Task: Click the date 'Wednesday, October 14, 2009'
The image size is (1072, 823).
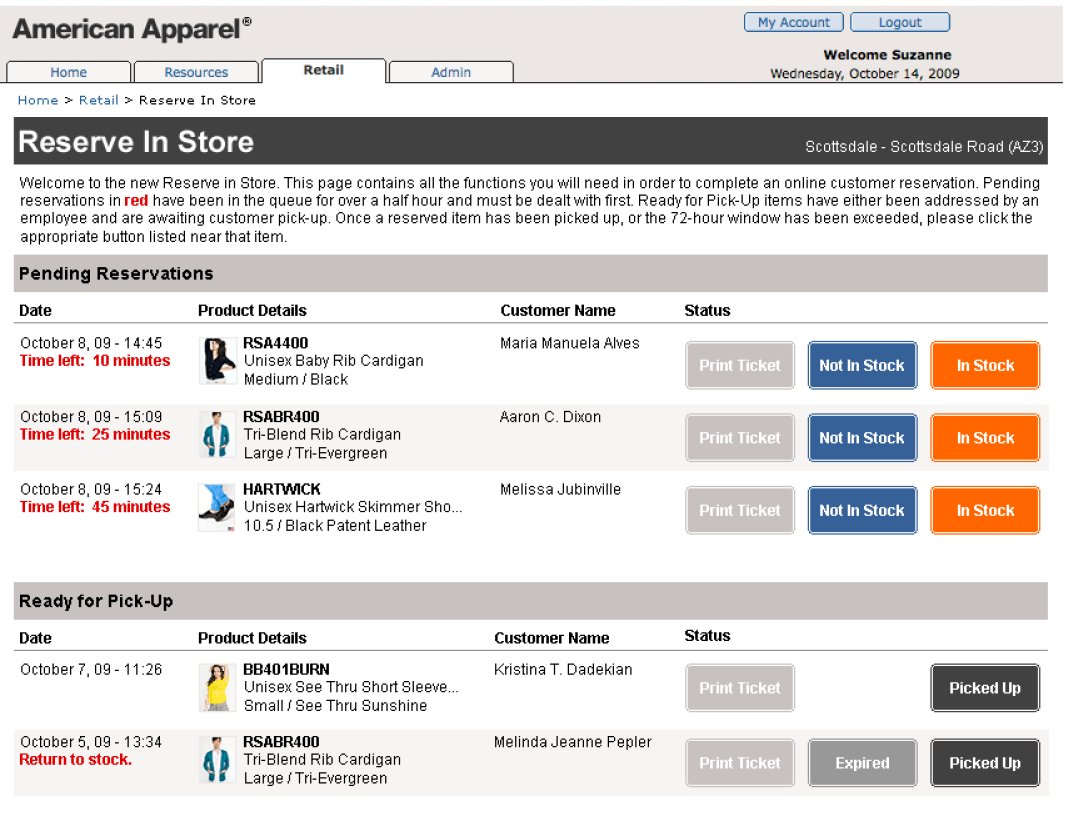Action: coord(865,74)
